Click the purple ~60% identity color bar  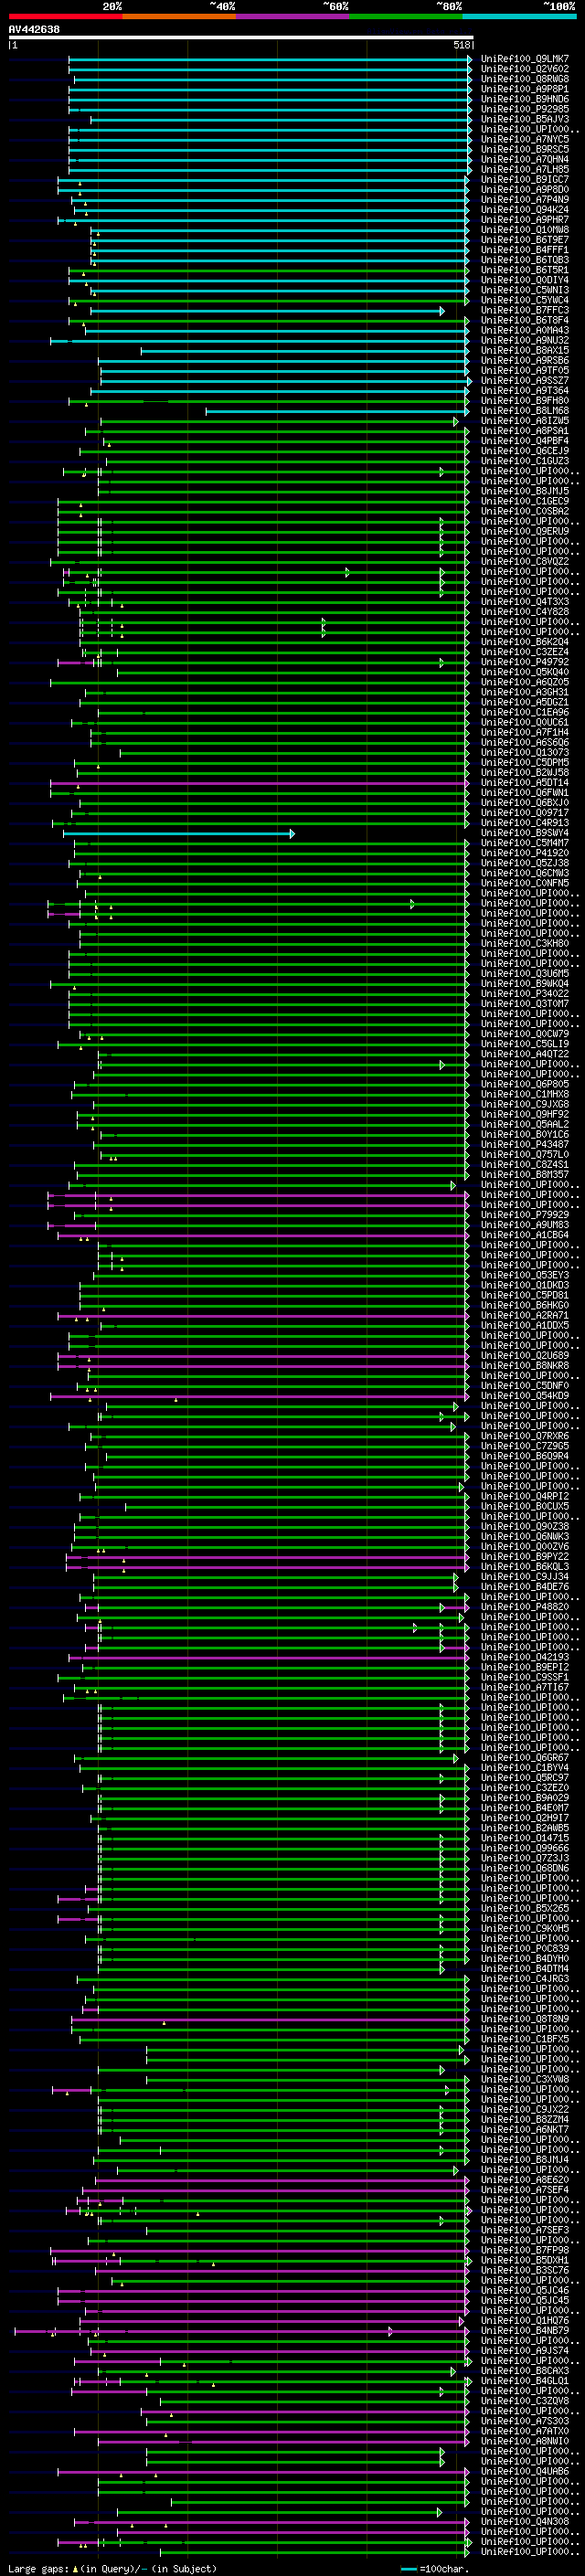(x=292, y=16)
